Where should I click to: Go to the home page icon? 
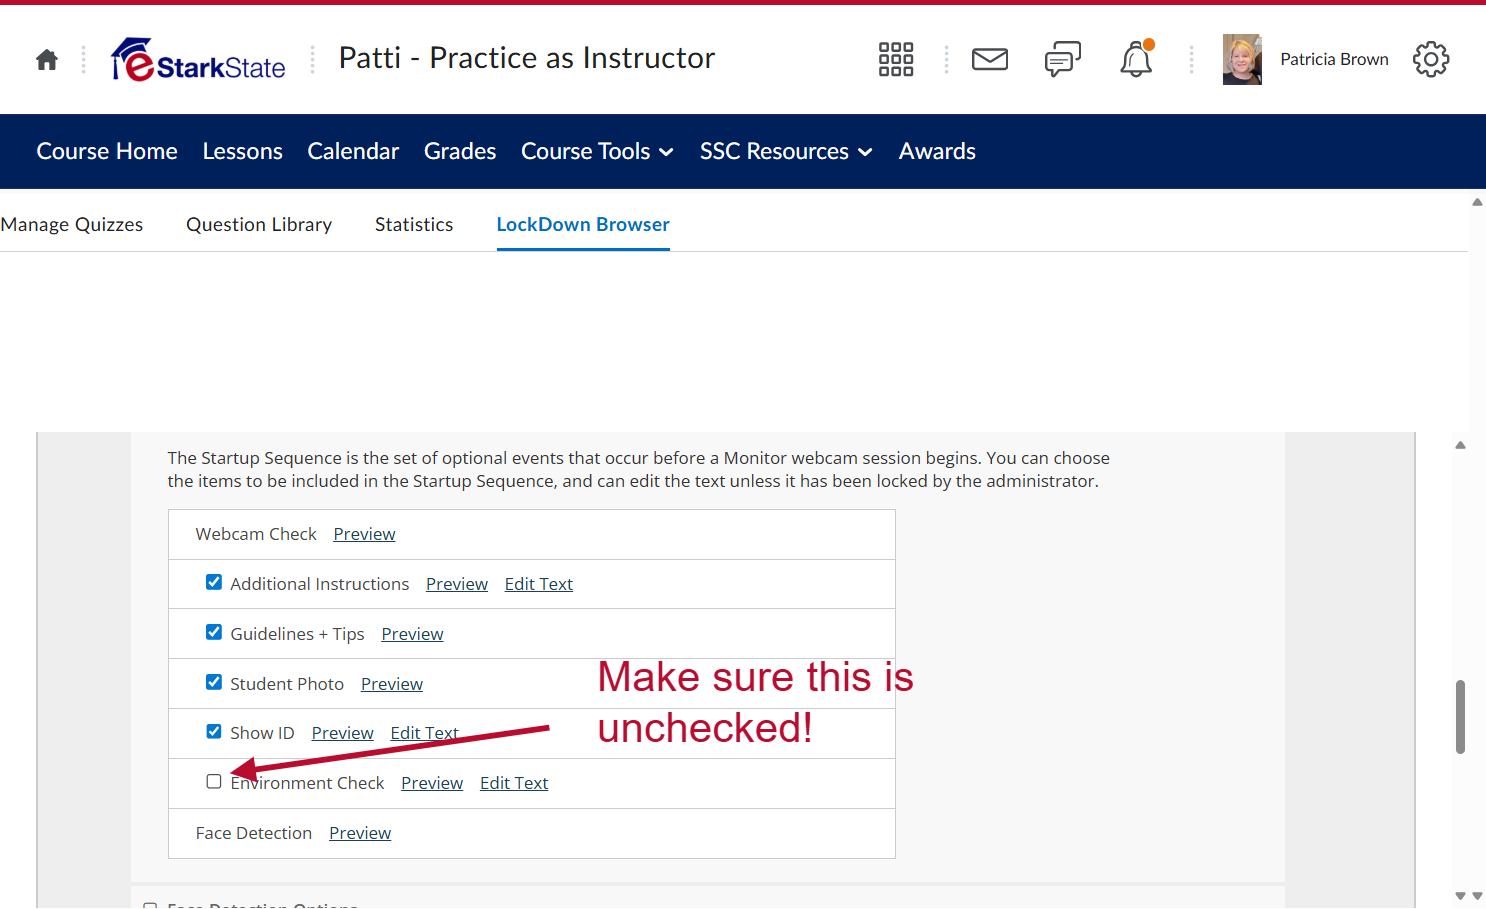tap(47, 60)
